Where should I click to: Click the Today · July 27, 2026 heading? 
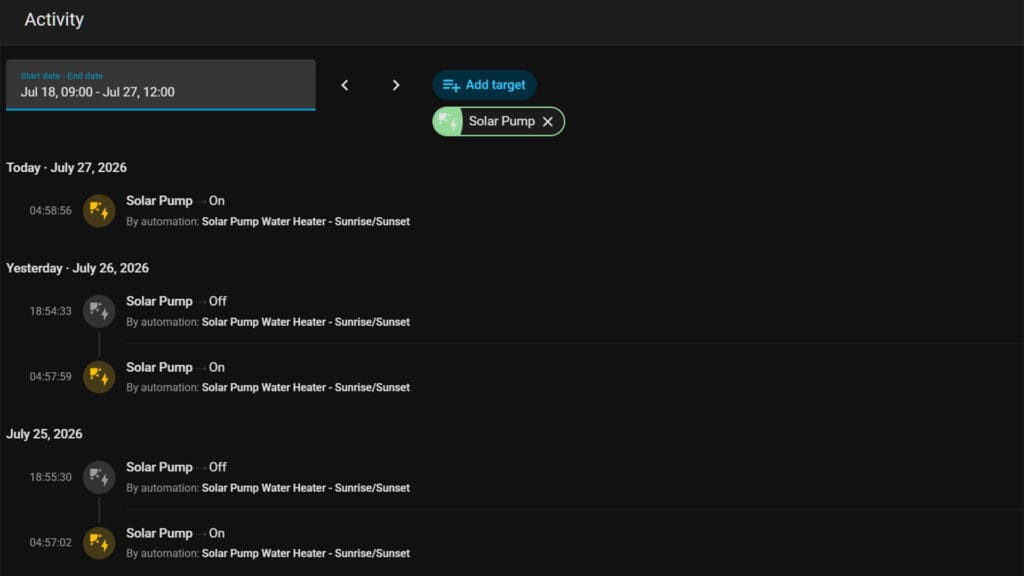(67, 168)
